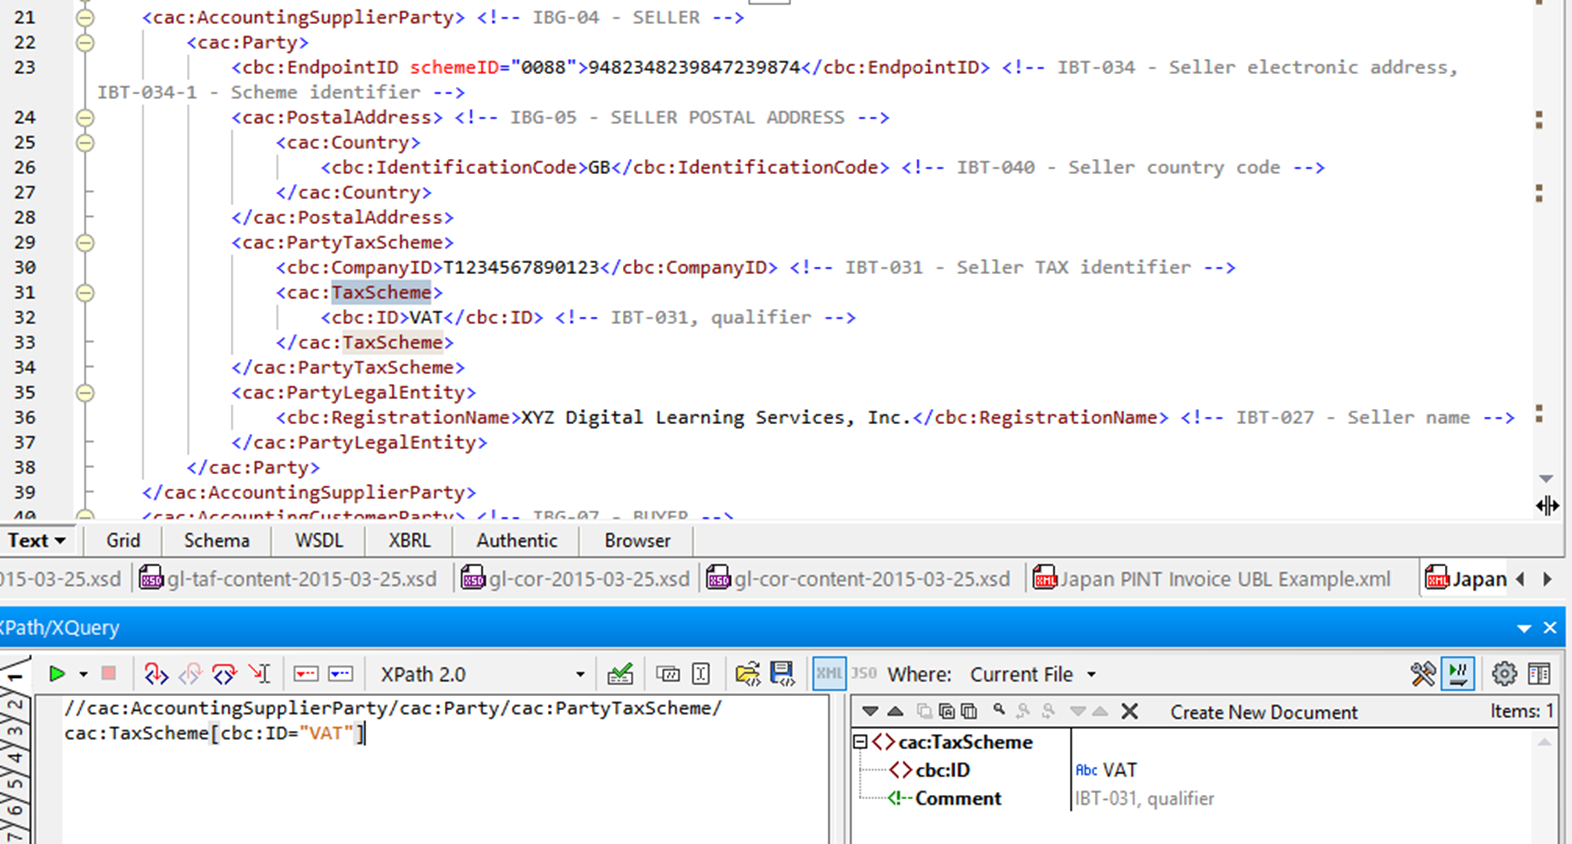The image size is (1572, 844).
Task: Click the red stop evaluation button
Action: point(109,674)
